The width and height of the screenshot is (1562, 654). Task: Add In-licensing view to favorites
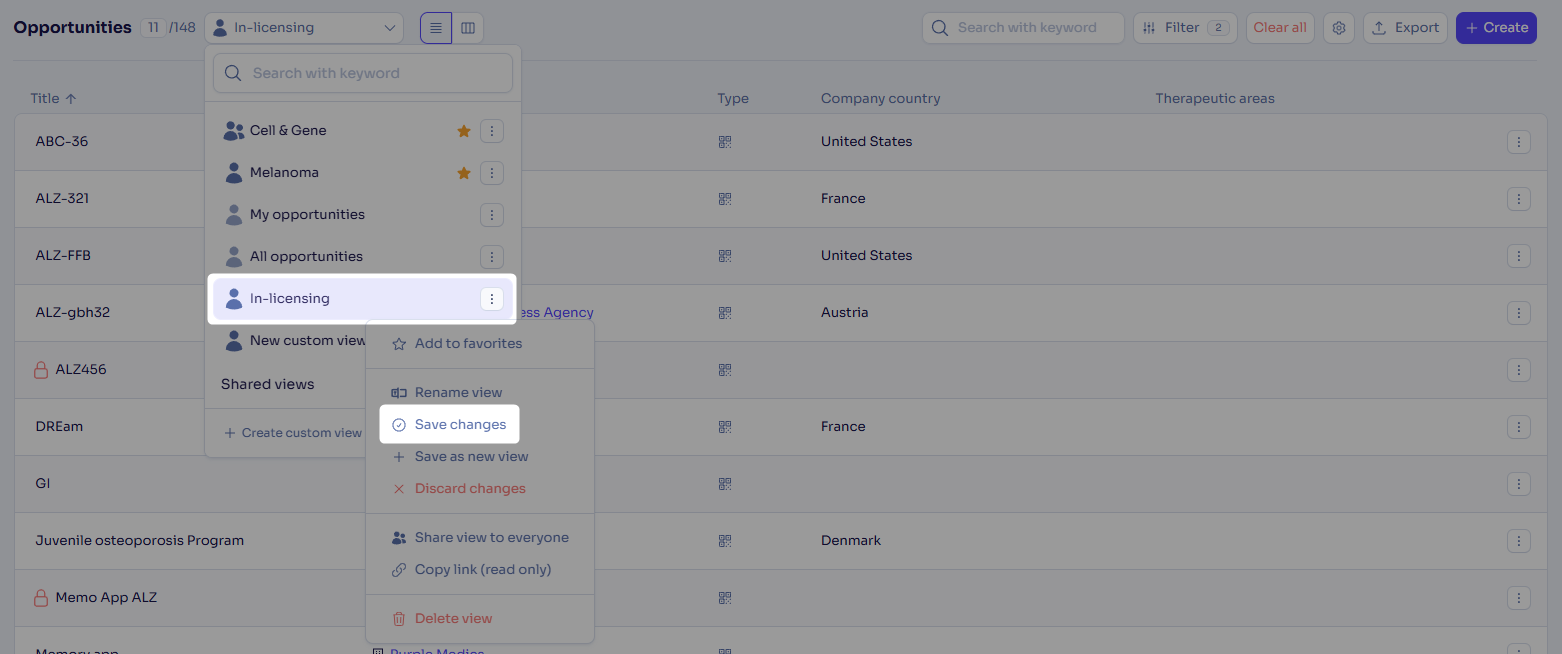468,344
